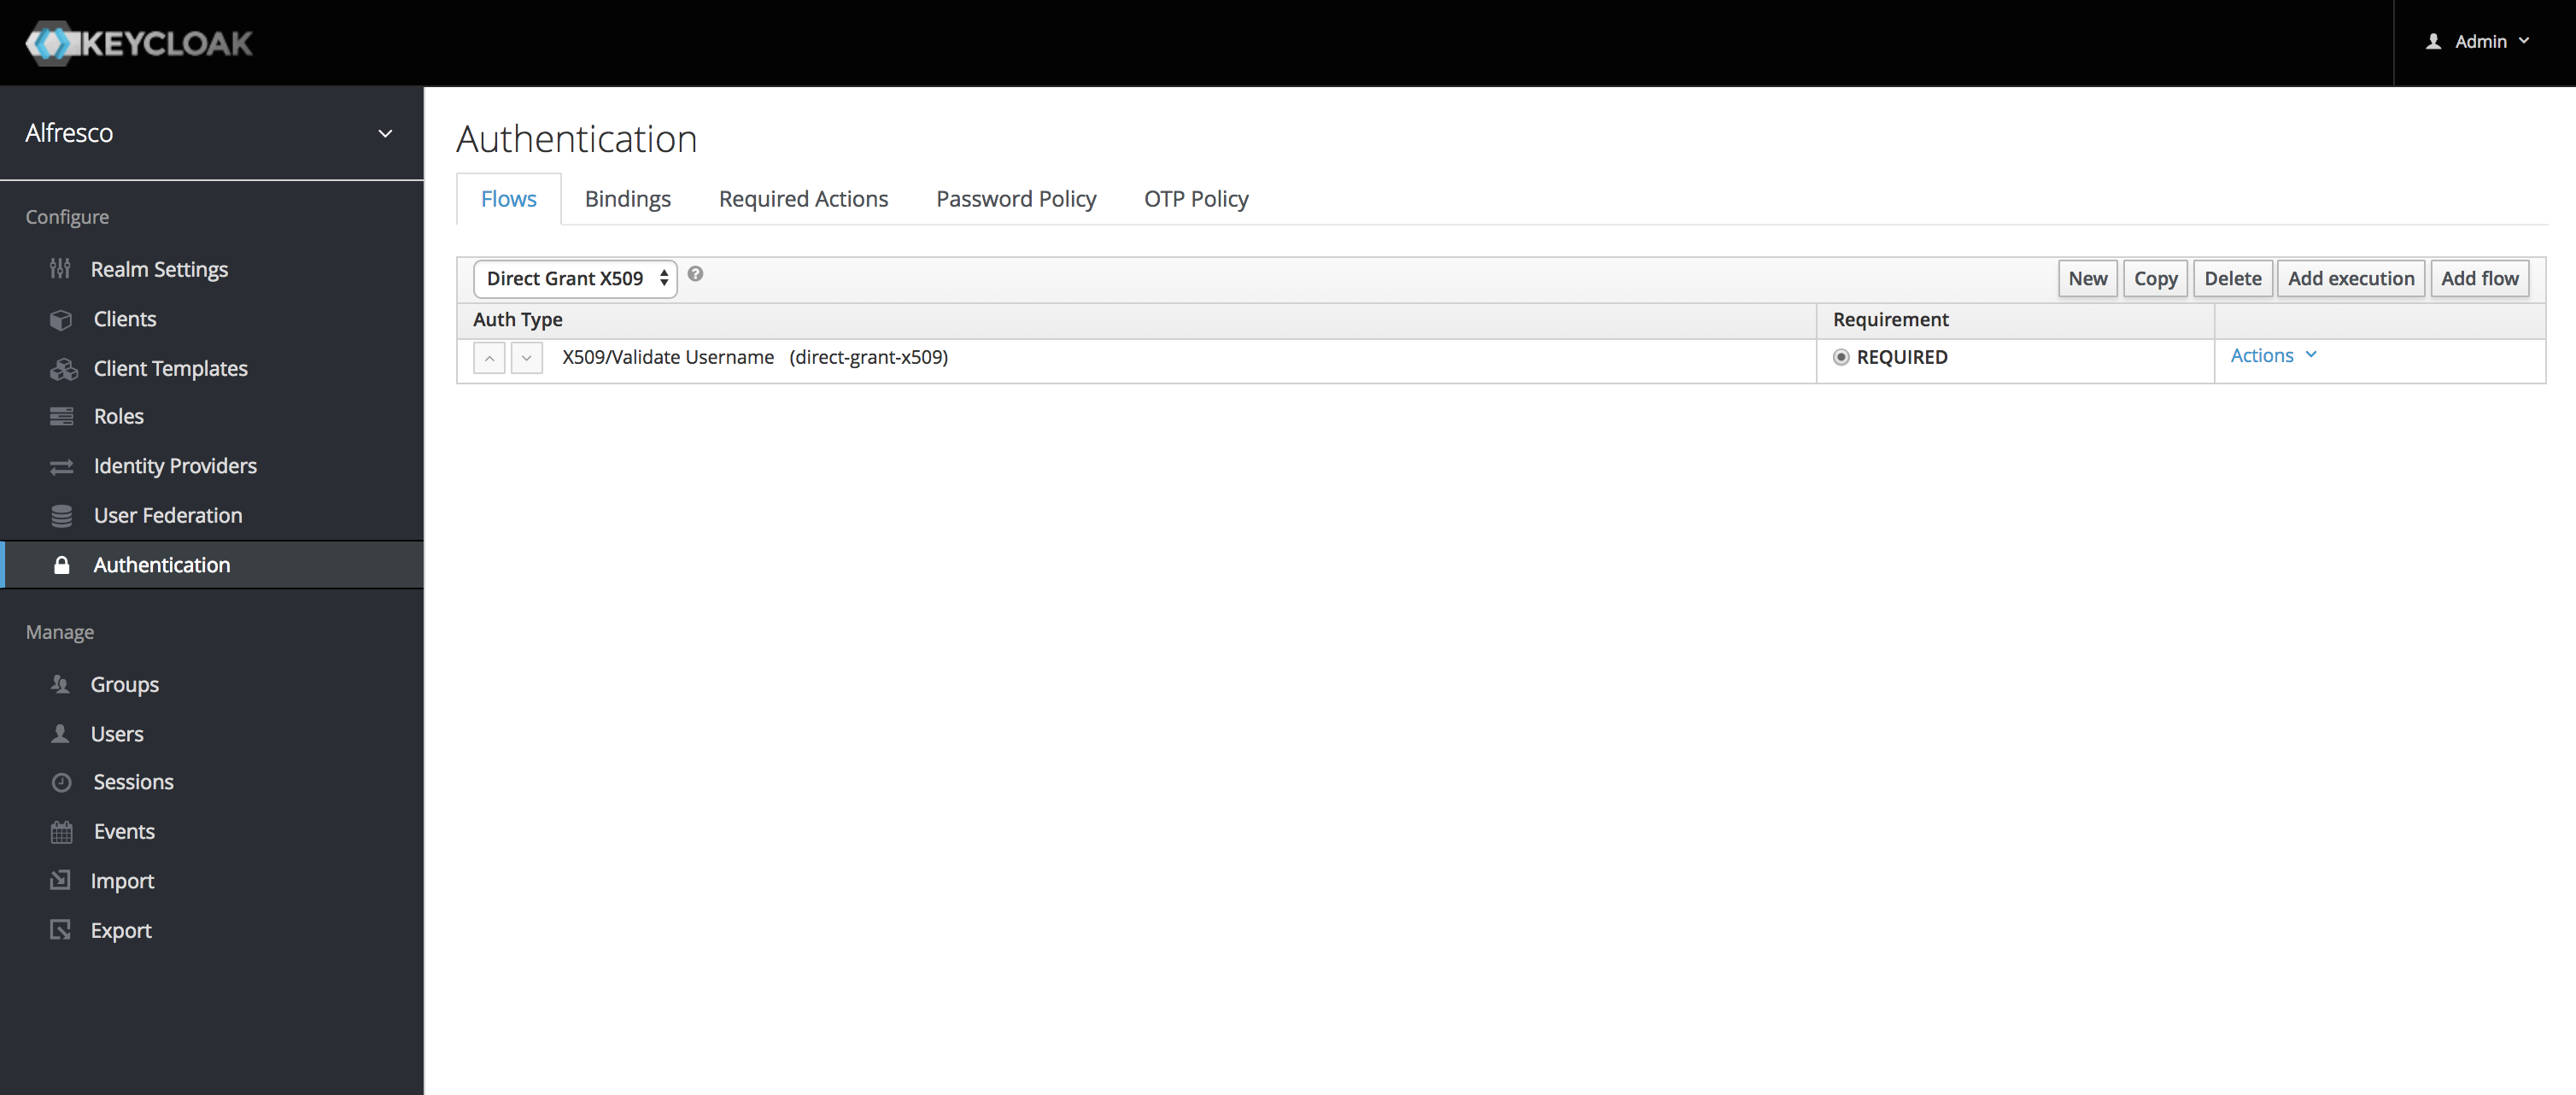This screenshot has width=2576, height=1095.
Task: Switch to the OTP Policy tab
Action: pyautogui.click(x=1196, y=197)
